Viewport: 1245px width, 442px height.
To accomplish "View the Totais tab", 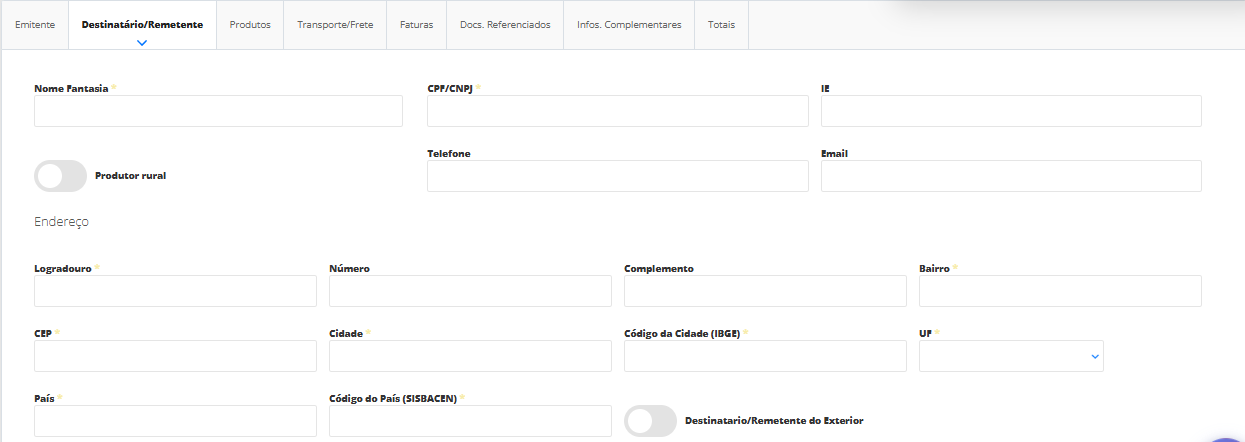I will point(721,25).
